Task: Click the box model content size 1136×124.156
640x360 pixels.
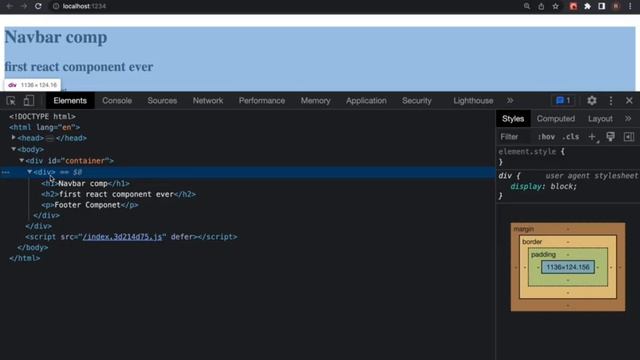Action: [x=568, y=267]
